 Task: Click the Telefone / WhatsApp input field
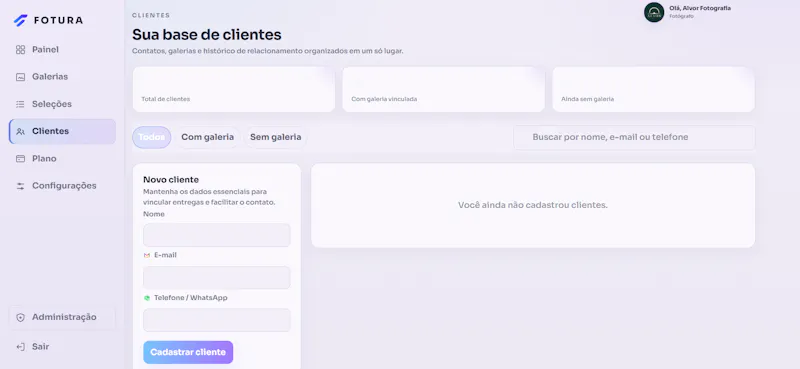pyautogui.click(x=217, y=320)
